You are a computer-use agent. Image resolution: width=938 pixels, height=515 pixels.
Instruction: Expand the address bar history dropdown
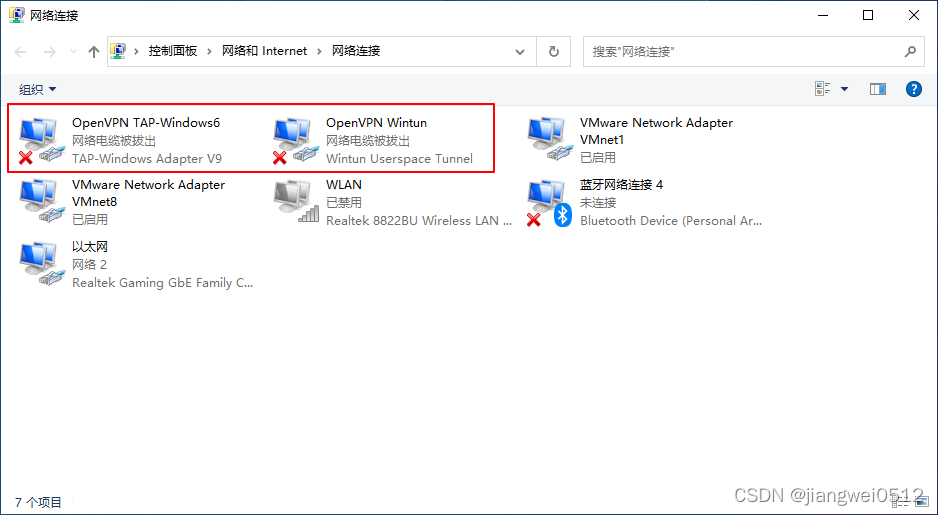pyautogui.click(x=520, y=51)
